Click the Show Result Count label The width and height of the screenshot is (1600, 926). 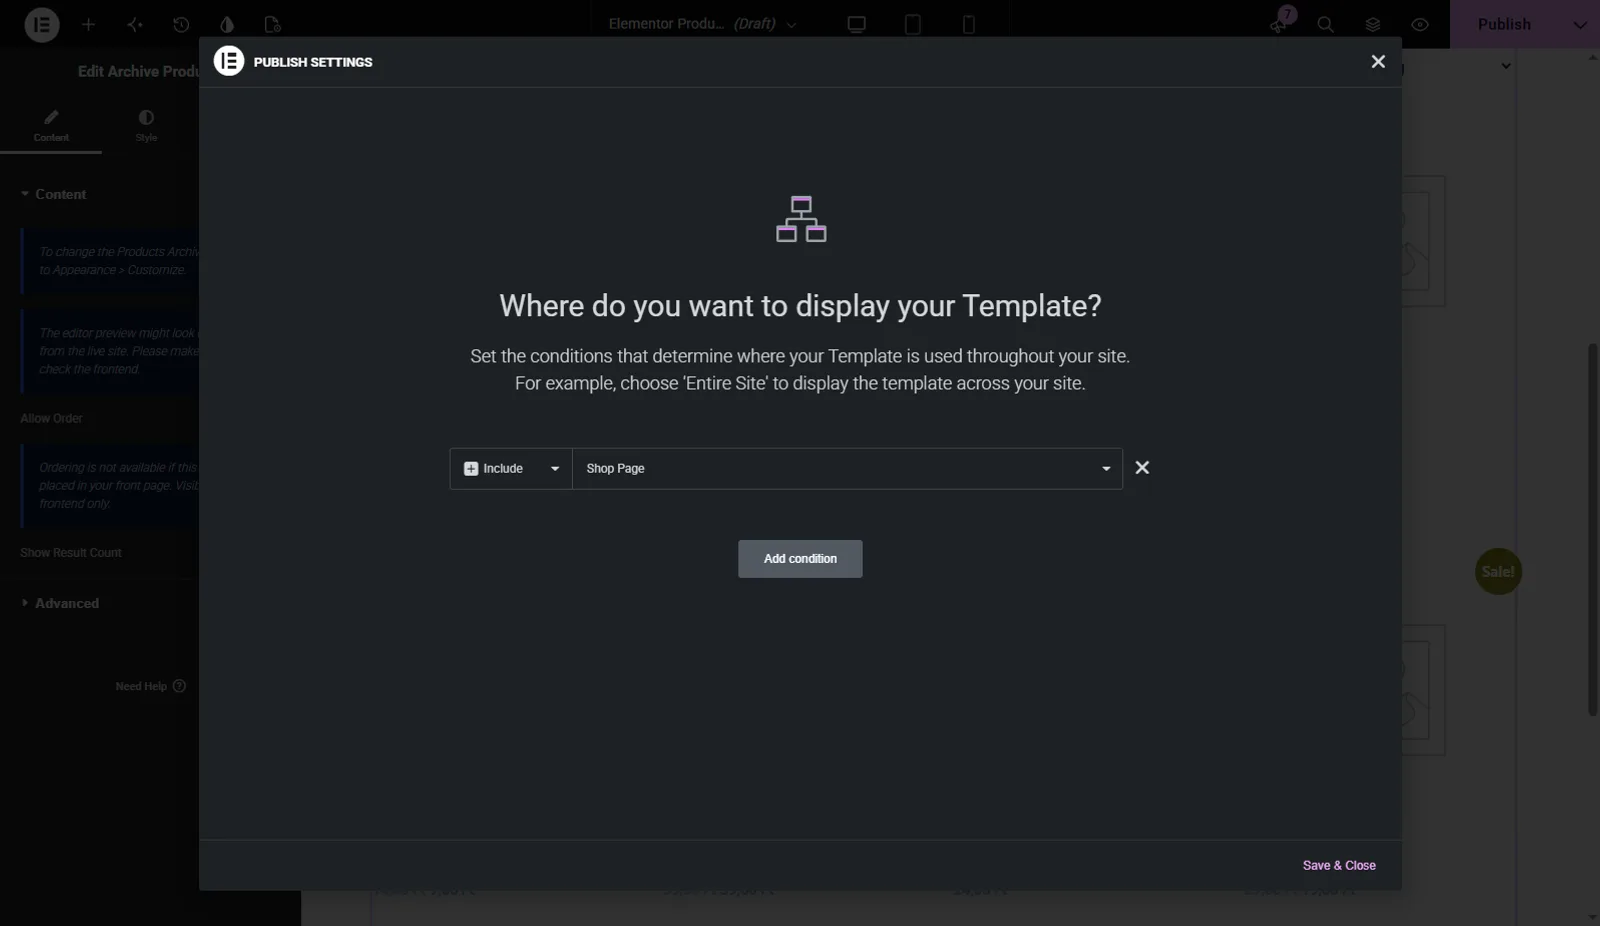click(x=71, y=552)
